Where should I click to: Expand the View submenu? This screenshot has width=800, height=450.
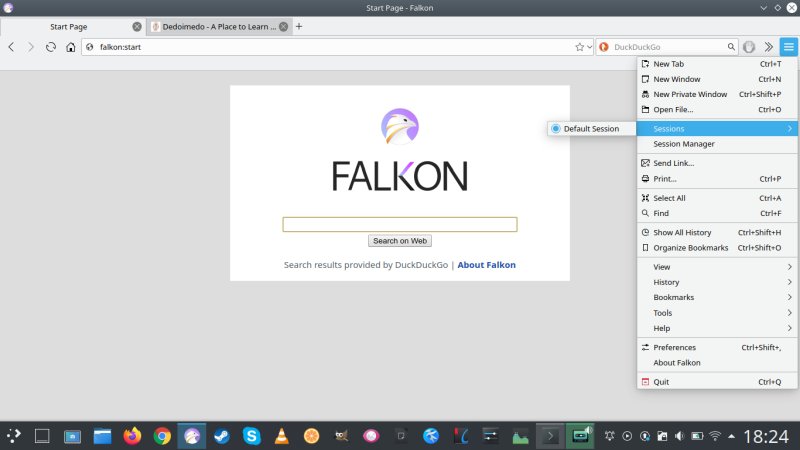(717, 267)
